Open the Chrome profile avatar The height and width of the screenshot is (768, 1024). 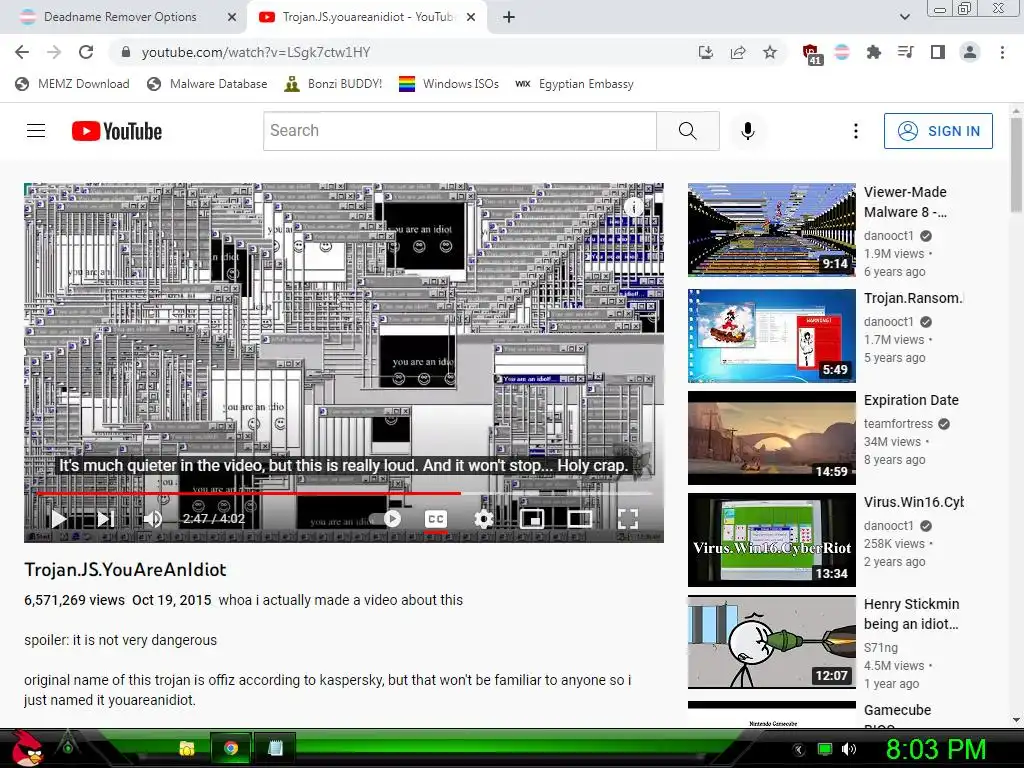[970, 52]
